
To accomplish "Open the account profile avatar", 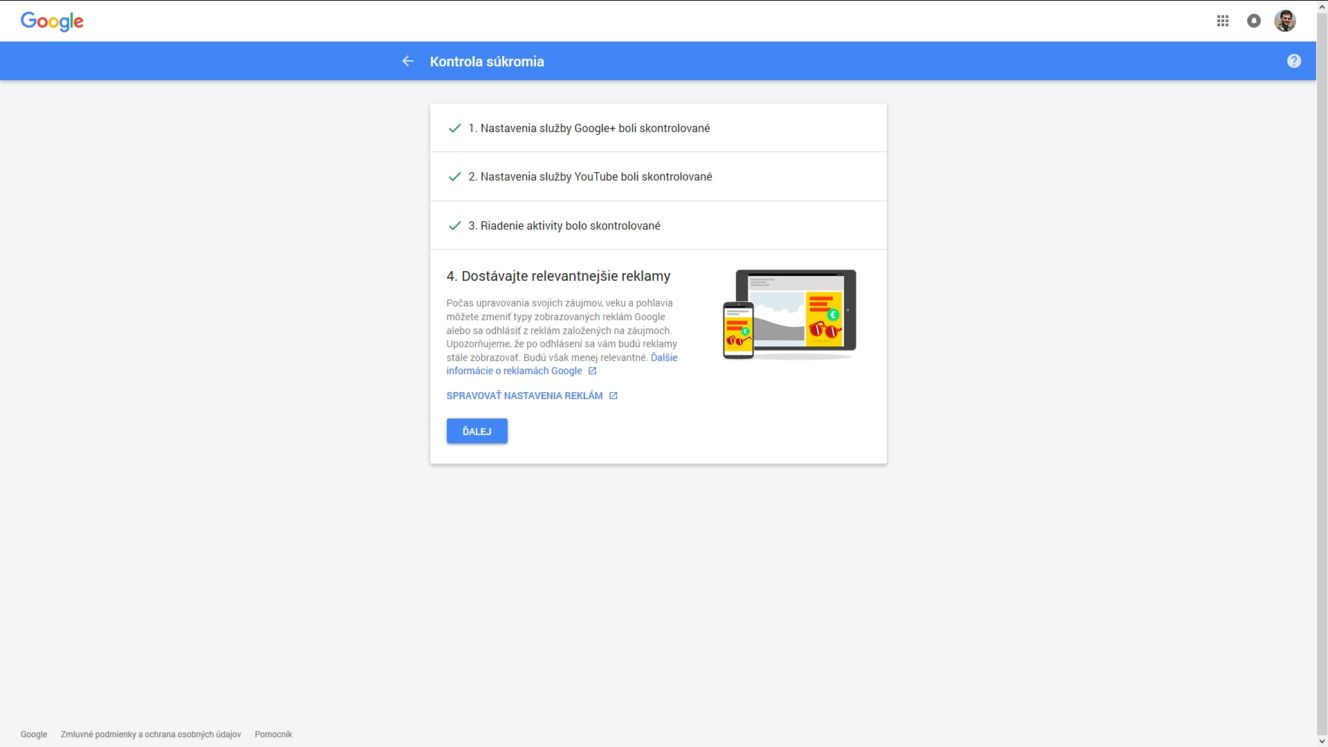I will pyautogui.click(x=1285, y=21).
